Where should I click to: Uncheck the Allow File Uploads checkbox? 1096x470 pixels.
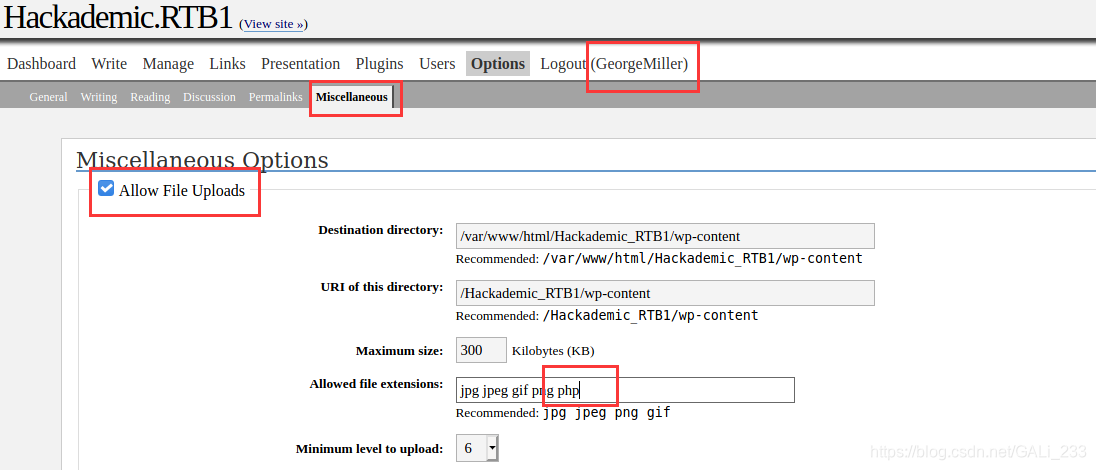click(106, 189)
